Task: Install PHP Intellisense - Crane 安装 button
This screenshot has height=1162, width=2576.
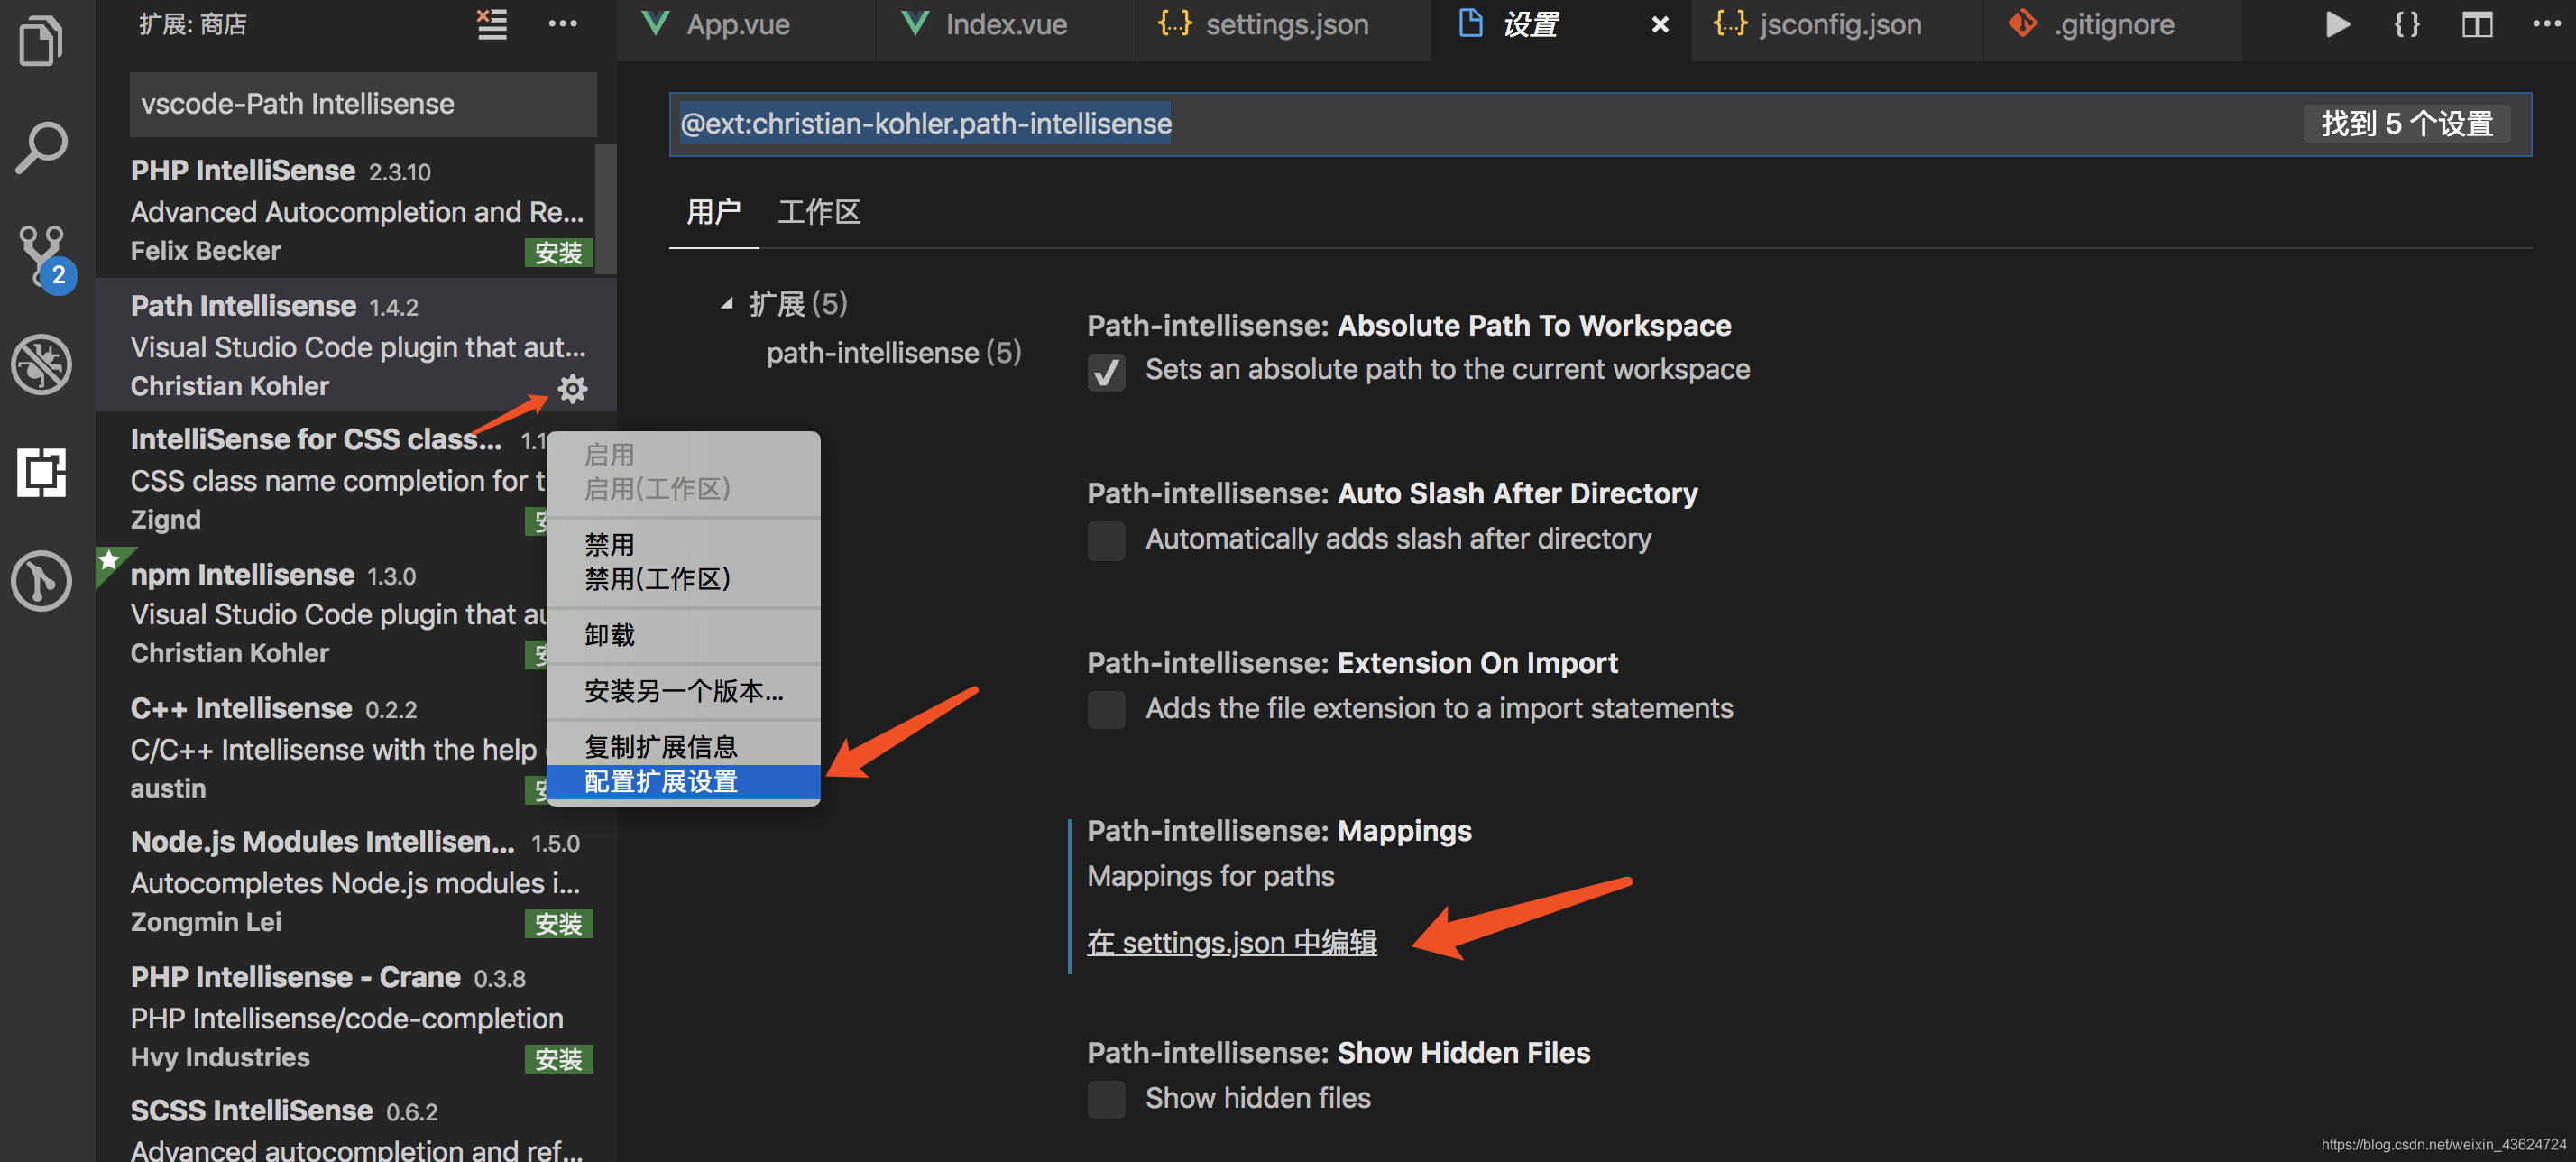Action: tap(558, 1058)
